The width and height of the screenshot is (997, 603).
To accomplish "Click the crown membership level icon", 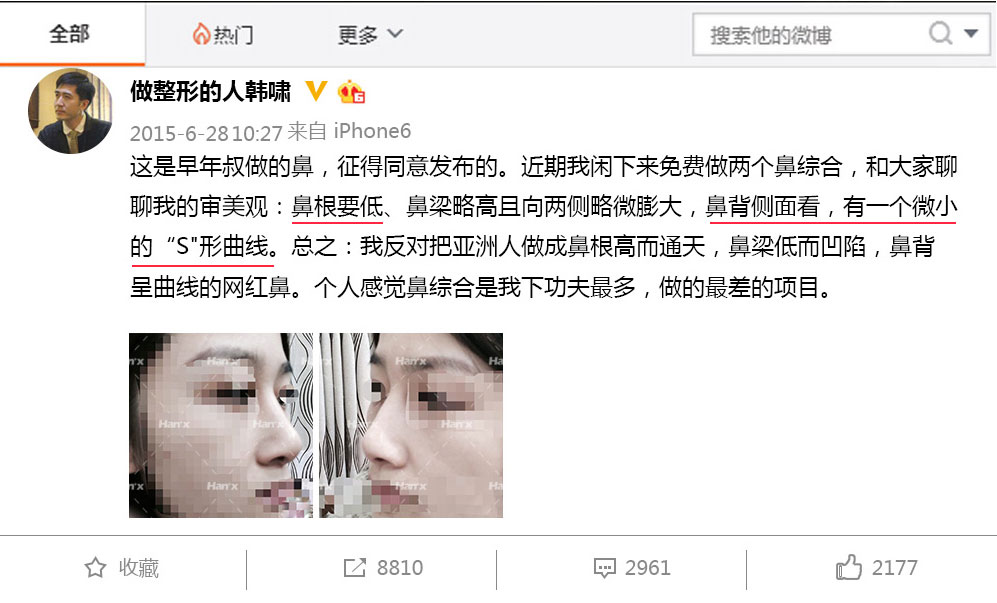I will click(351, 92).
